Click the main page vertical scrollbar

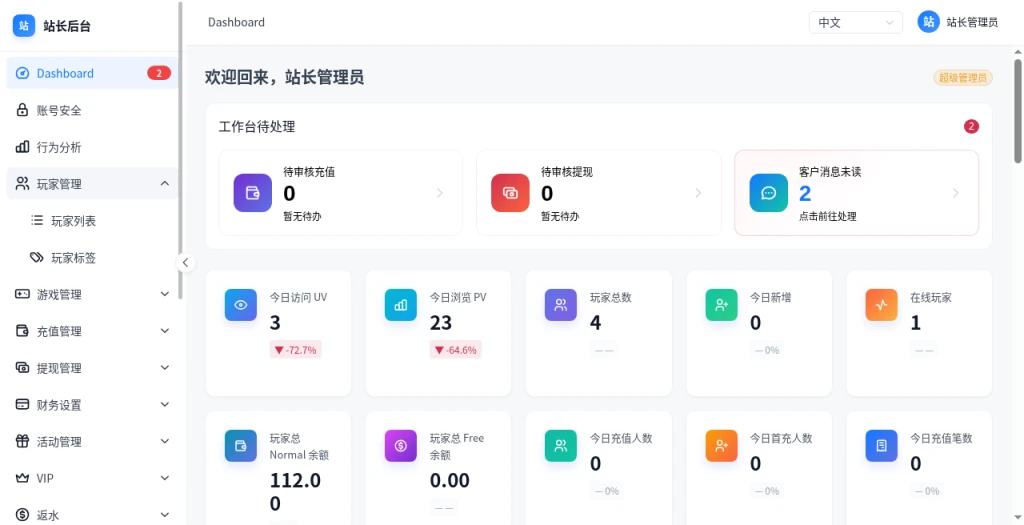pyautogui.click(x=1017, y=111)
